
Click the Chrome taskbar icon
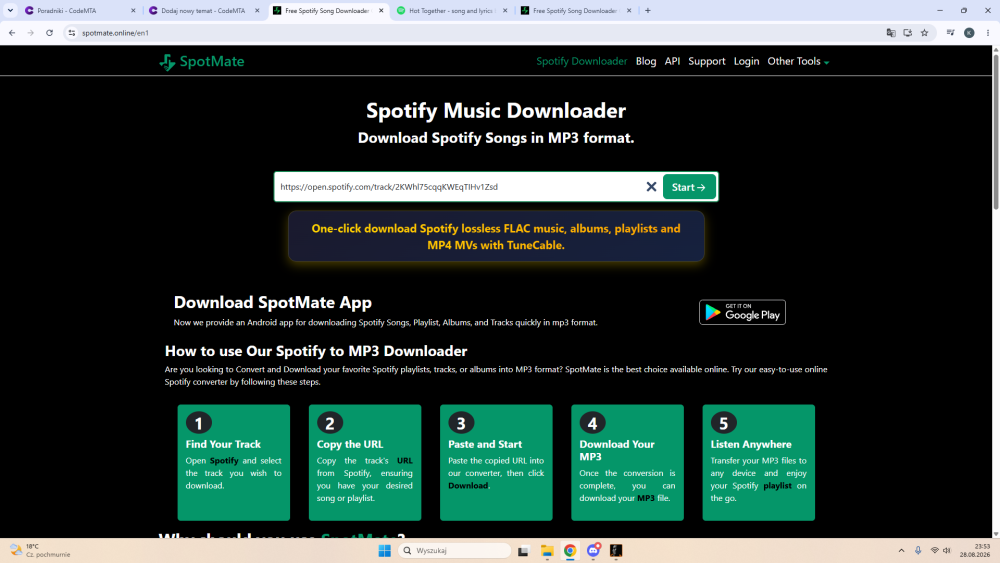[570, 550]
